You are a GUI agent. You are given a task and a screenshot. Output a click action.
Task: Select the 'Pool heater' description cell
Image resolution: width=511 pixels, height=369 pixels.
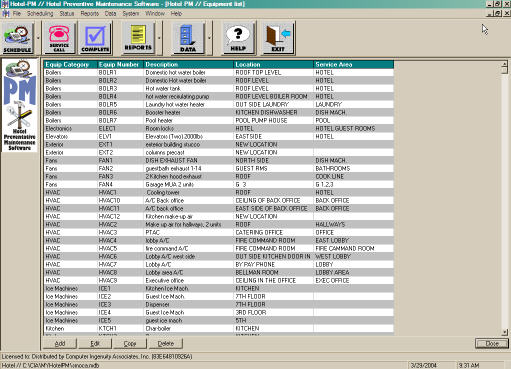point(189,120)
